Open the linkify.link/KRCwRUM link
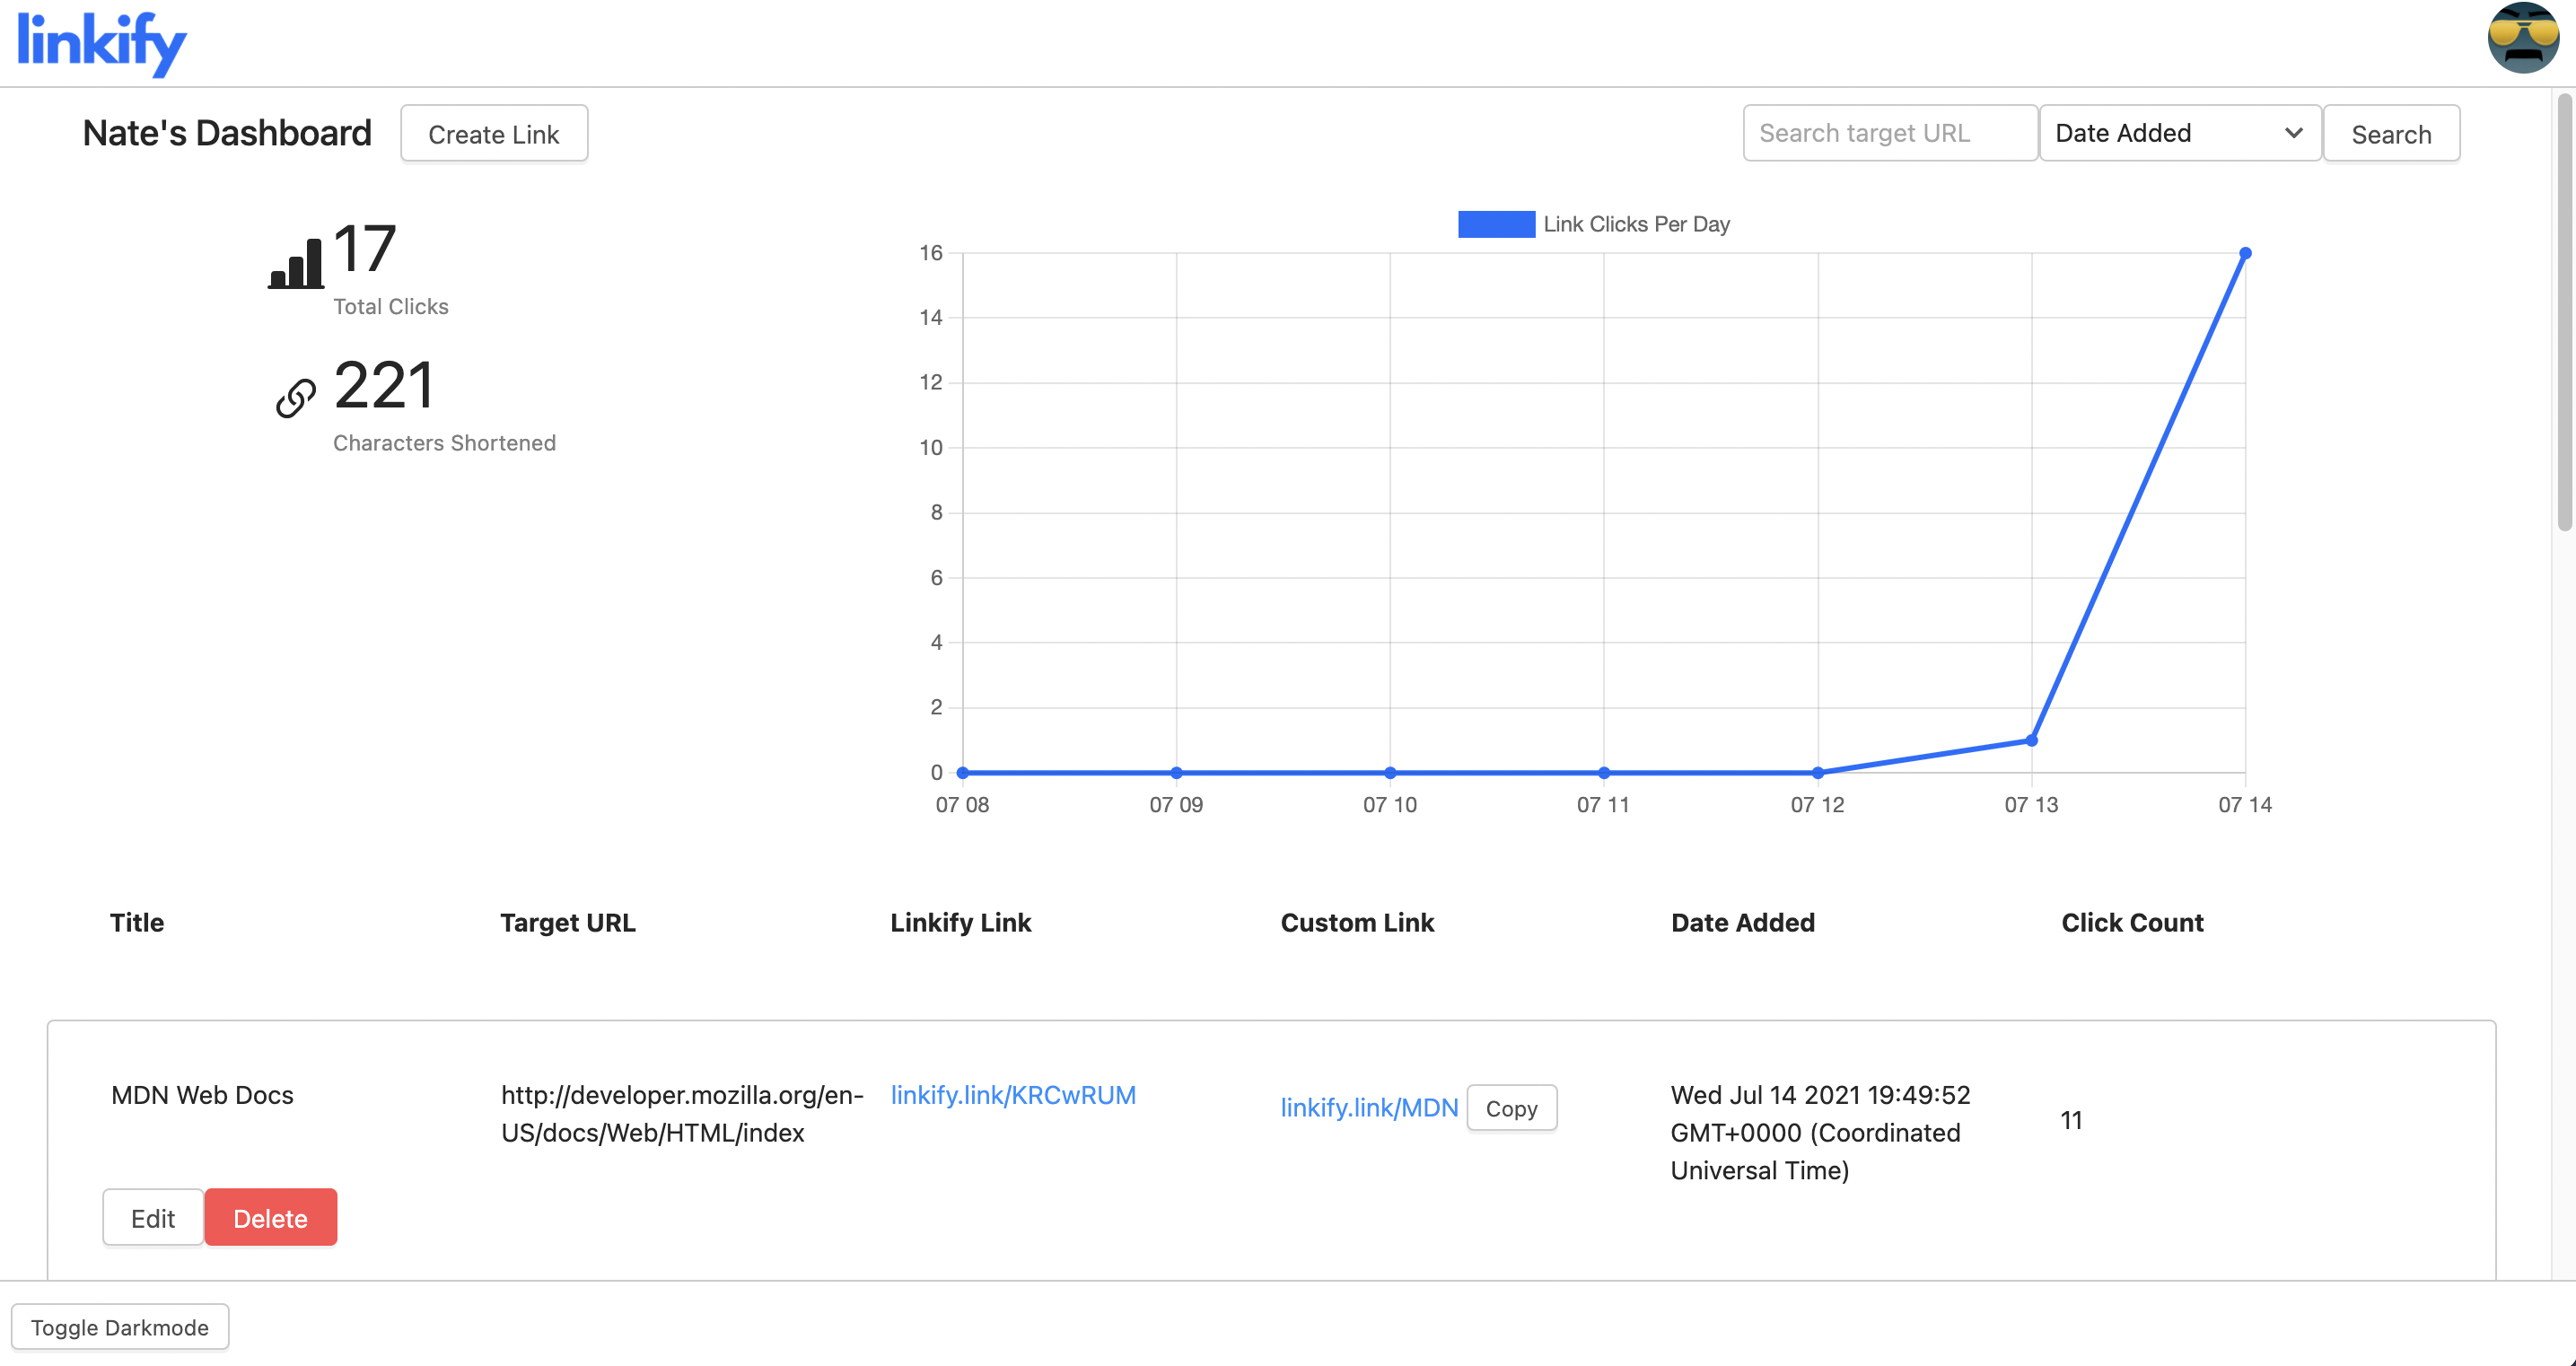 [x=1013, y=1094]
